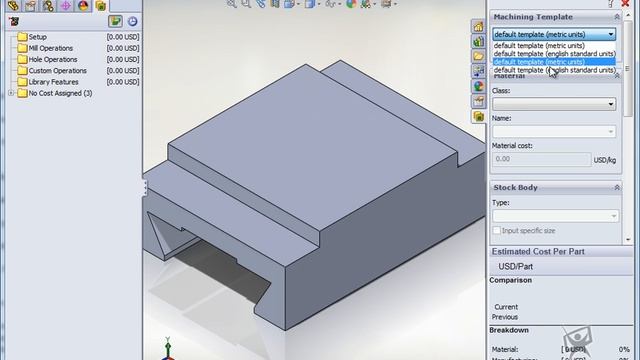Click the USD/Part cost readout
The width and height of the screenshot is (640, 360).
click(x=516, y=267)
